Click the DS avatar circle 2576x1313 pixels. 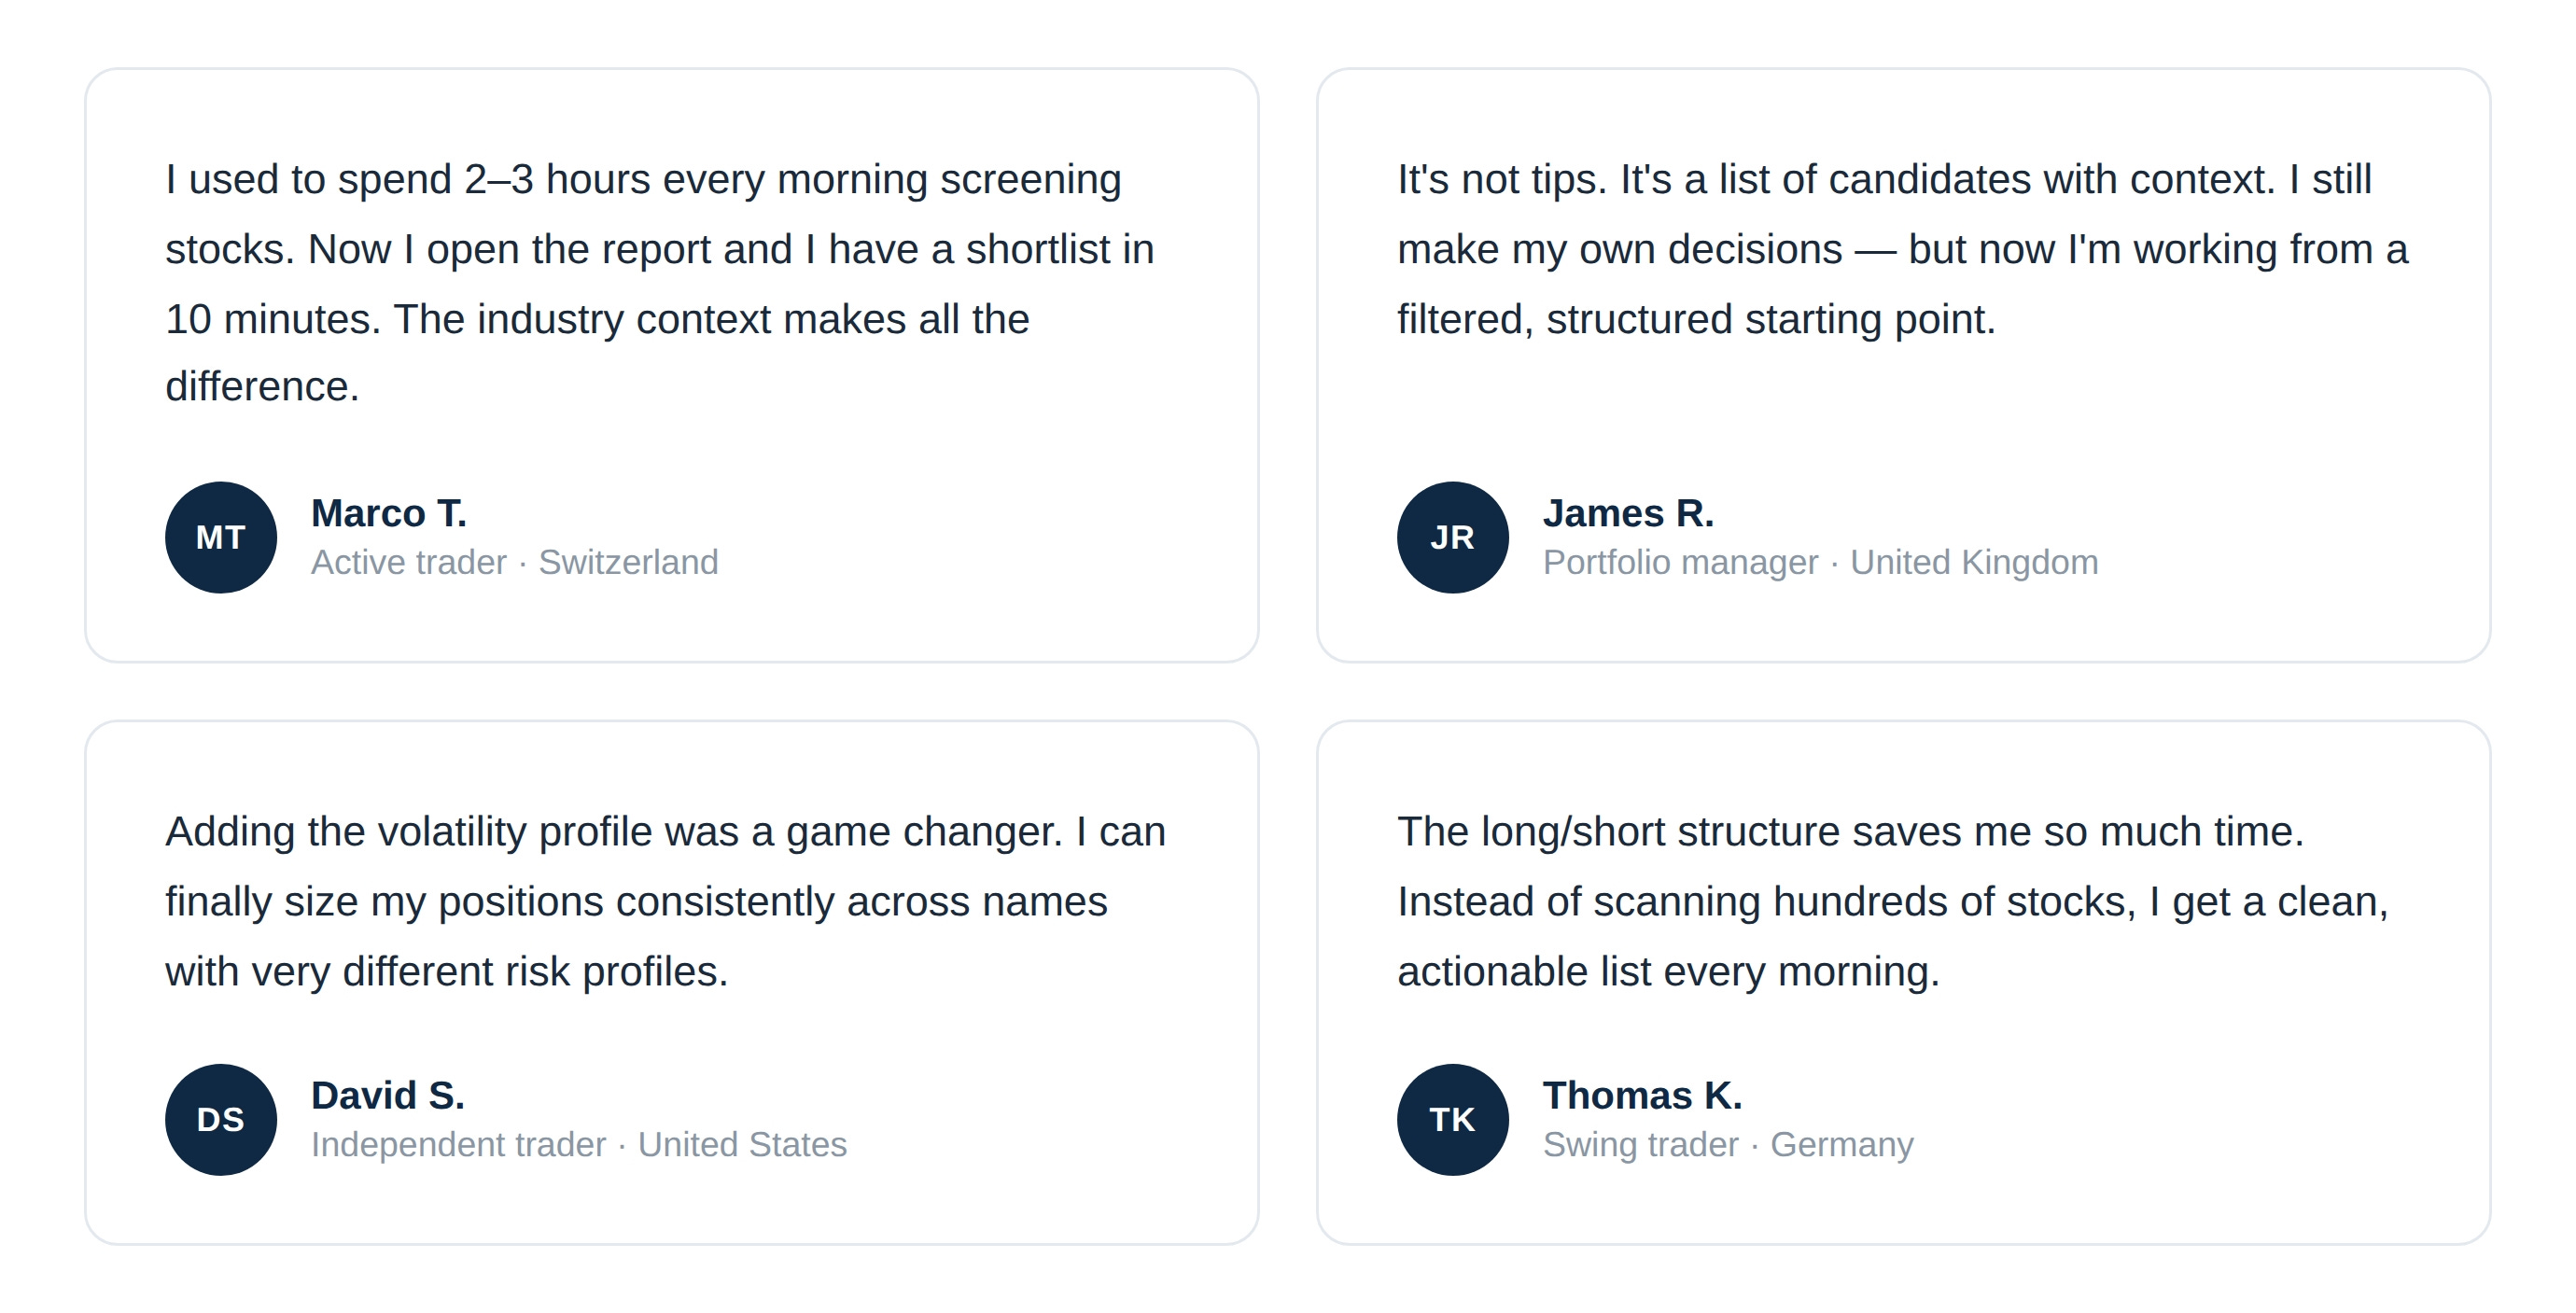(220, 1119)
